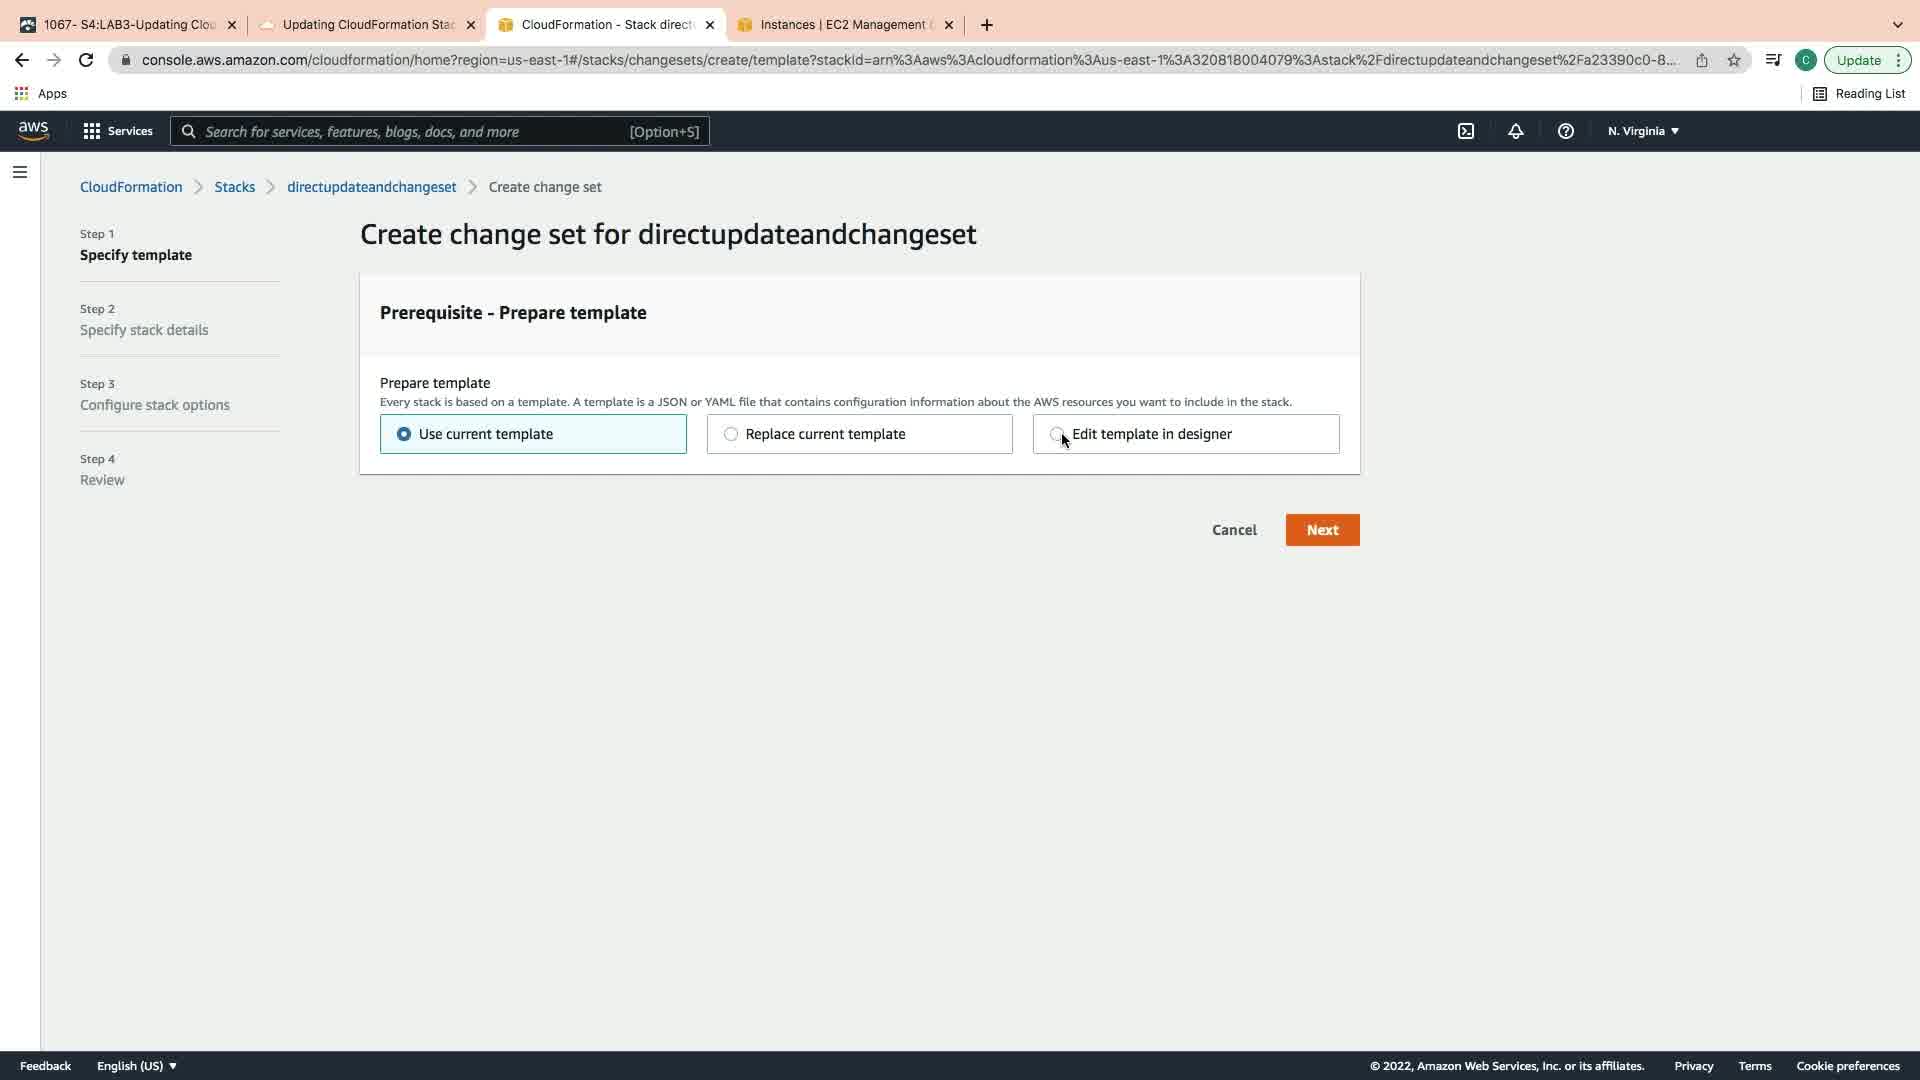Switch to Updating CloudFormation Stack tab

(x=367, y=25)
